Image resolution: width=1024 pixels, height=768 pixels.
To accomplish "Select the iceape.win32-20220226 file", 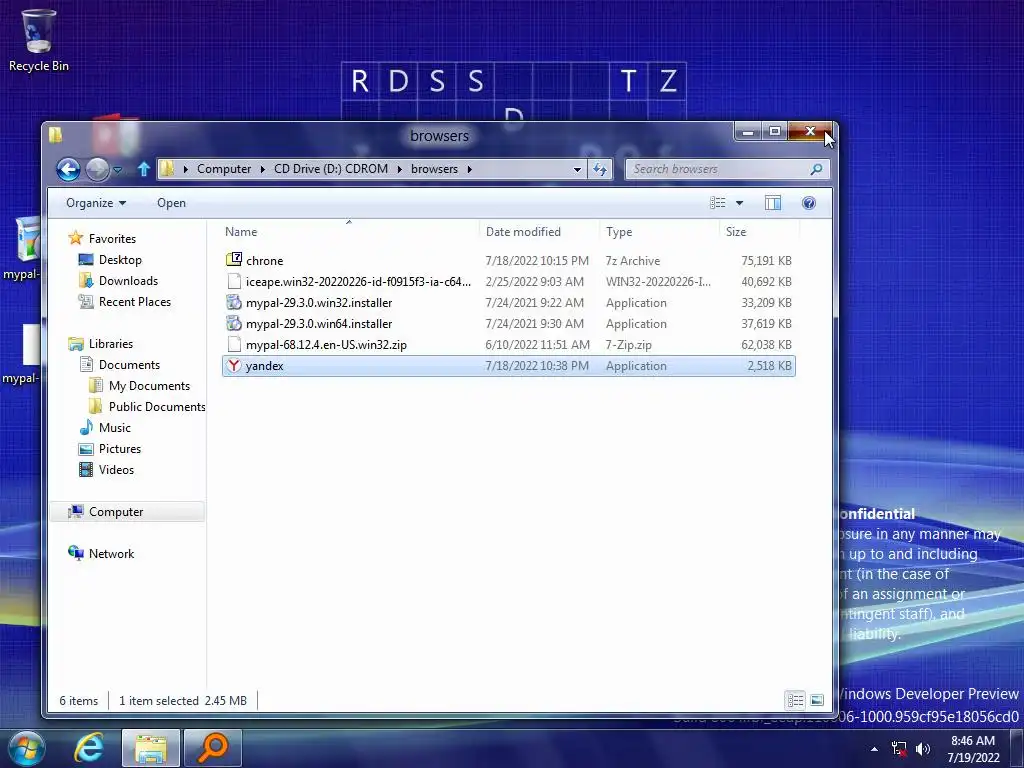I will click(509, 281).
